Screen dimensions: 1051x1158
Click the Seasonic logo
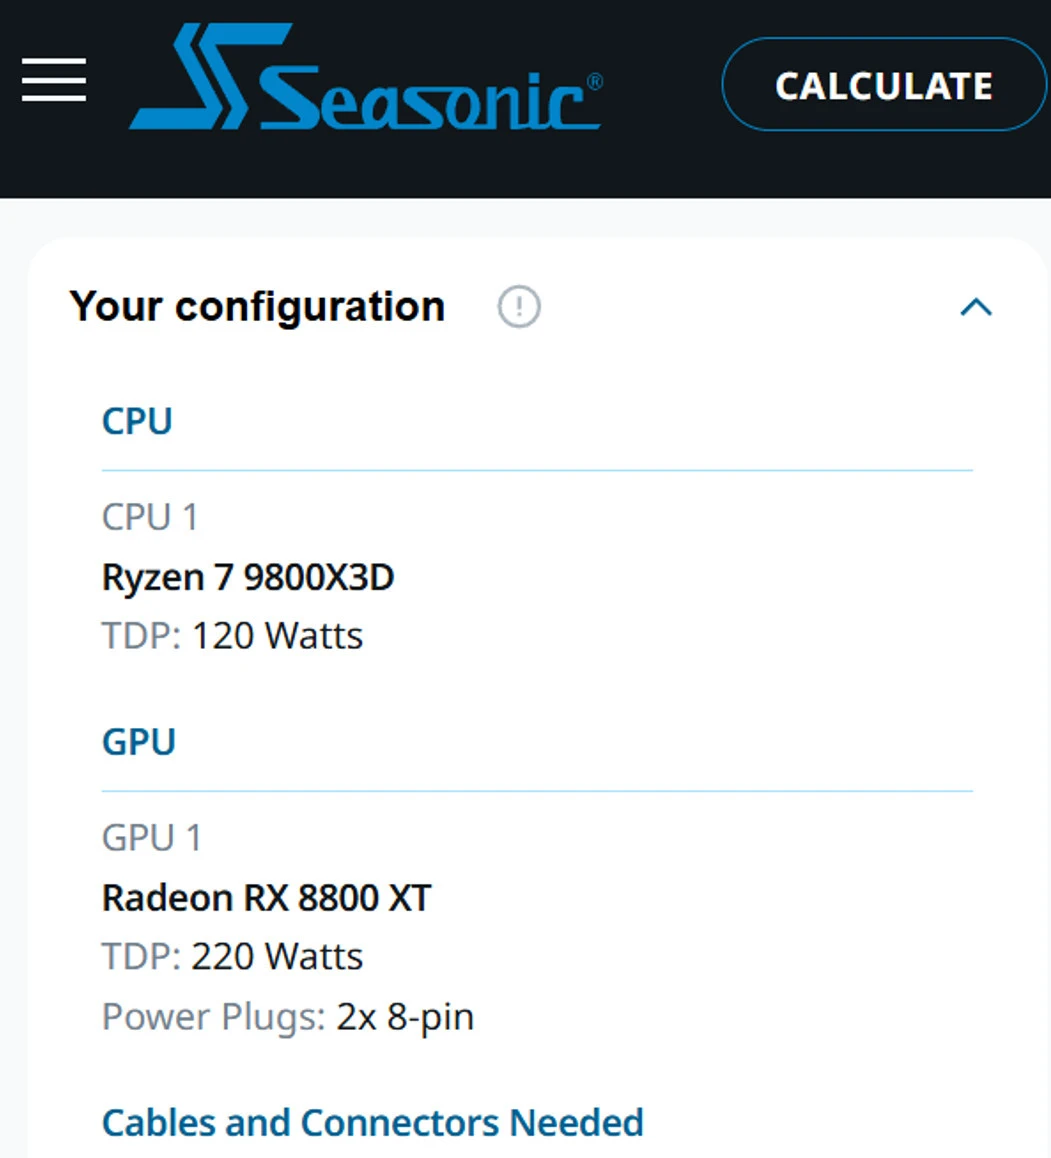click(366, 79)
